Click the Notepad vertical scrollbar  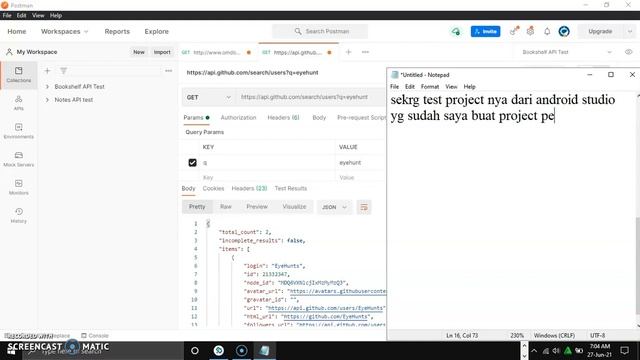[x=637, y=265]
